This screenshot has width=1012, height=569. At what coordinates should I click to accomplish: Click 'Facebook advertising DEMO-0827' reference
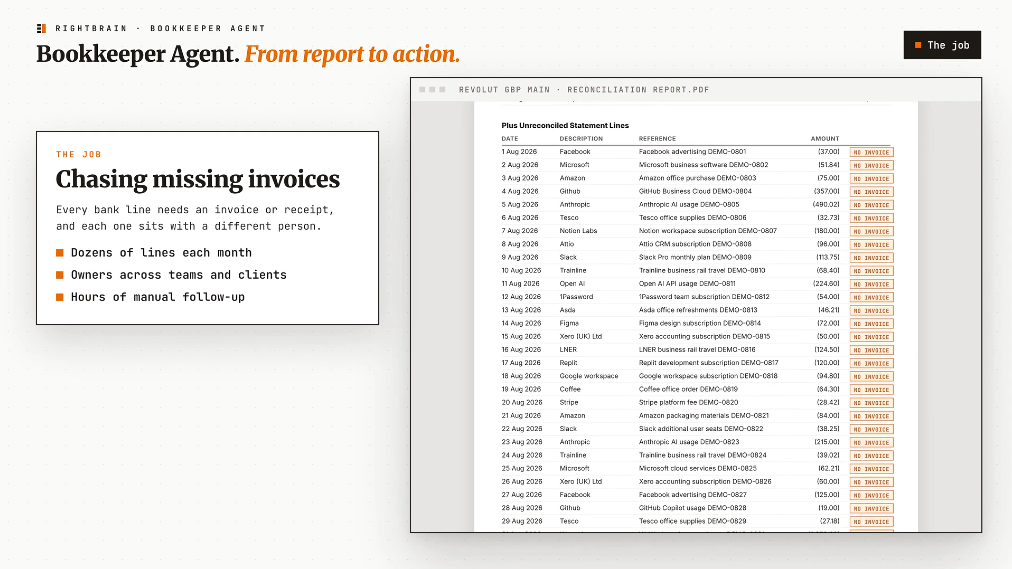coord(693,495)
